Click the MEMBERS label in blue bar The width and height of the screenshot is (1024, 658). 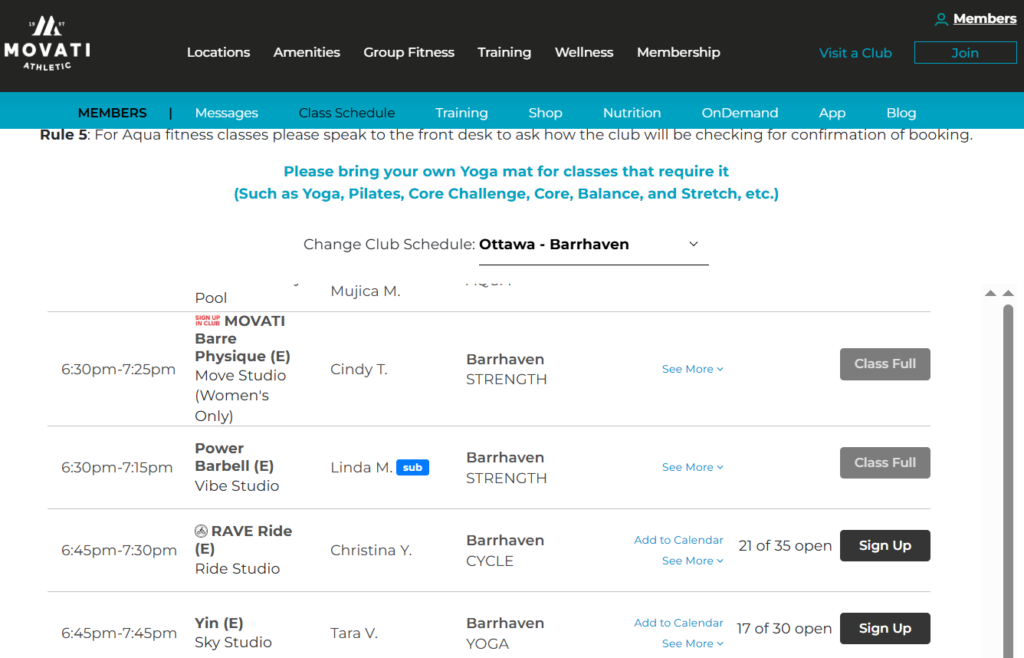click(112, 113)
